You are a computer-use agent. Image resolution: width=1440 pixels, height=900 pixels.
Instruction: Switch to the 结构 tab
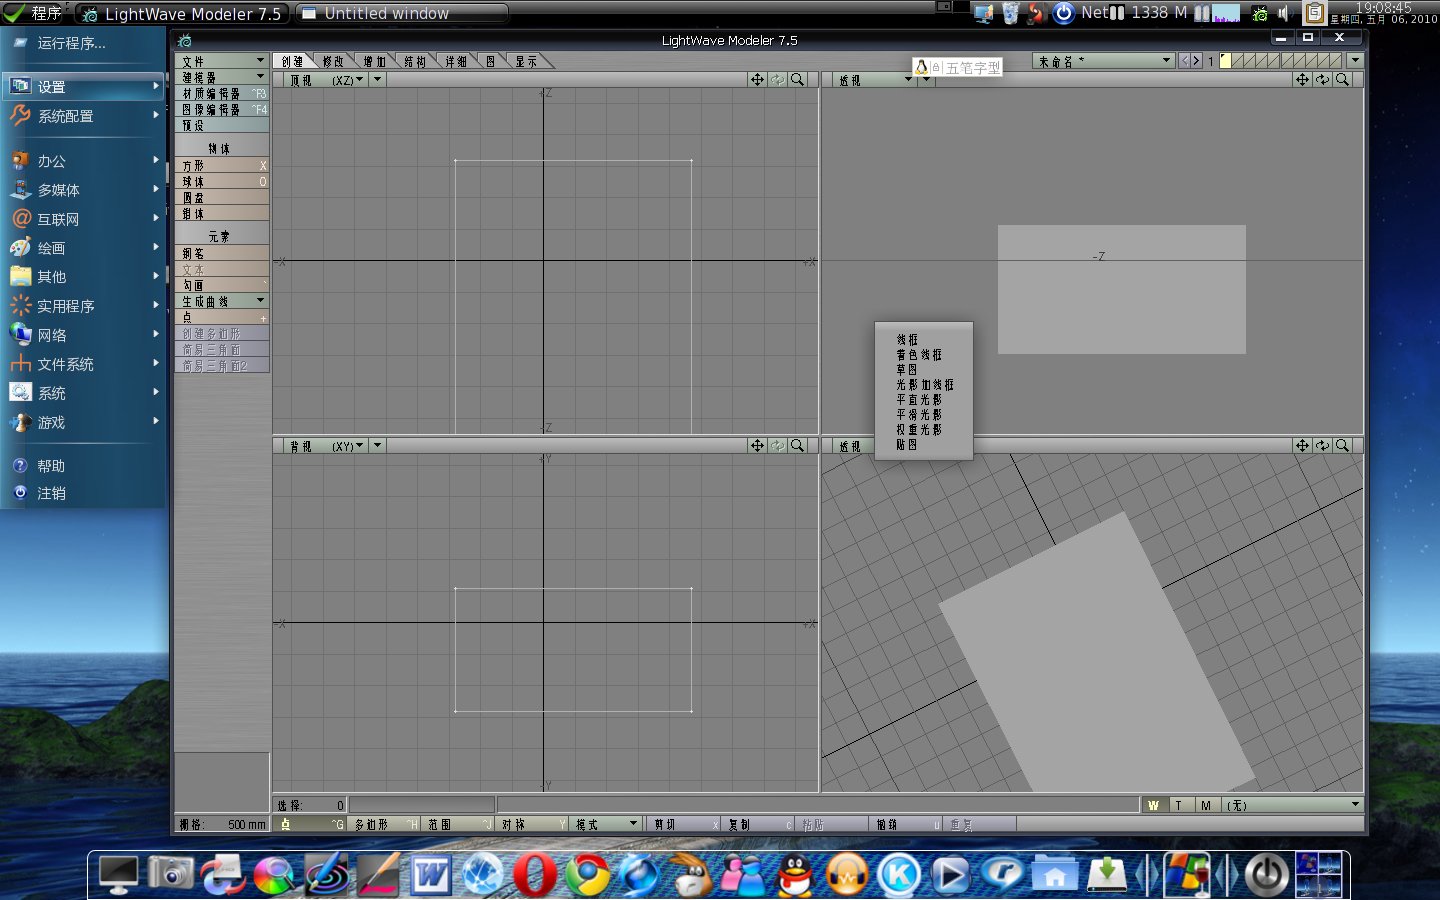point(415,61)
